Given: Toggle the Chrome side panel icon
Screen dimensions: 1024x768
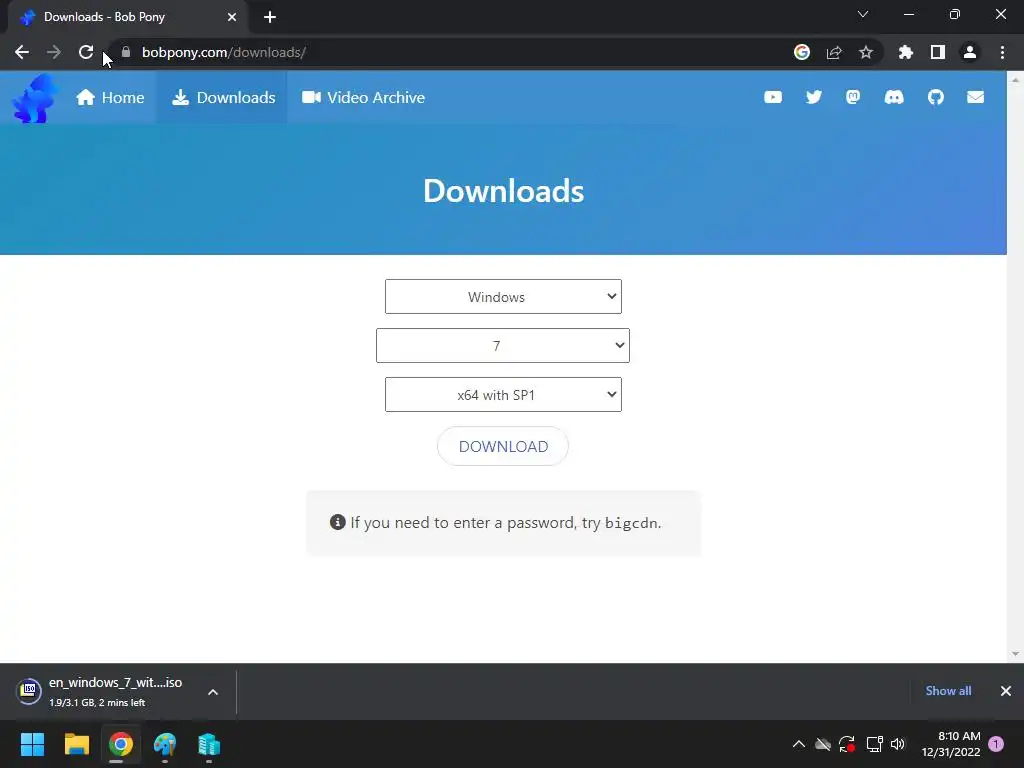Looking at the screenshot, I should click(x=938, y=52).
